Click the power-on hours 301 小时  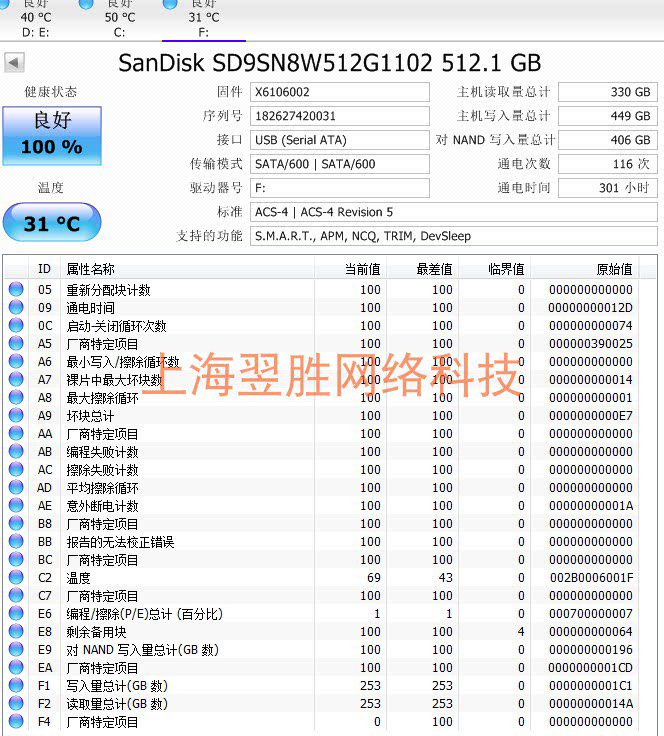tap(608, 188)
